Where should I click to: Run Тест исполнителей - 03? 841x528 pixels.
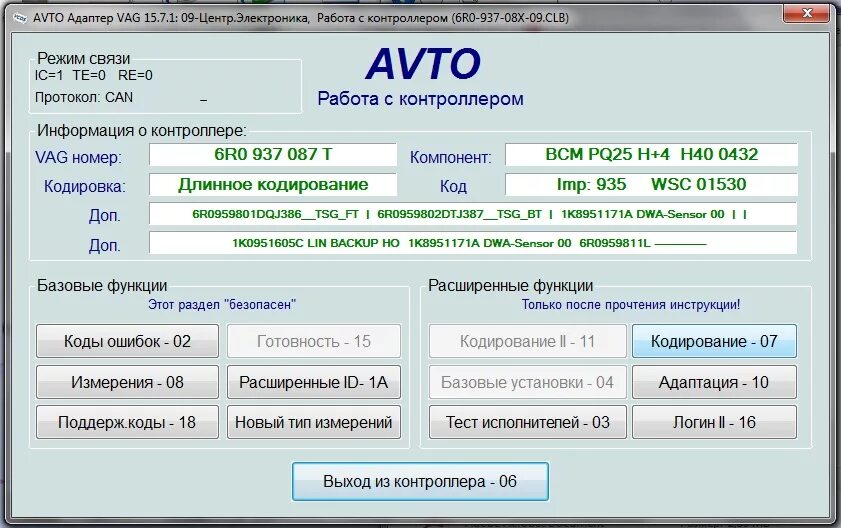tap(527, 422)
